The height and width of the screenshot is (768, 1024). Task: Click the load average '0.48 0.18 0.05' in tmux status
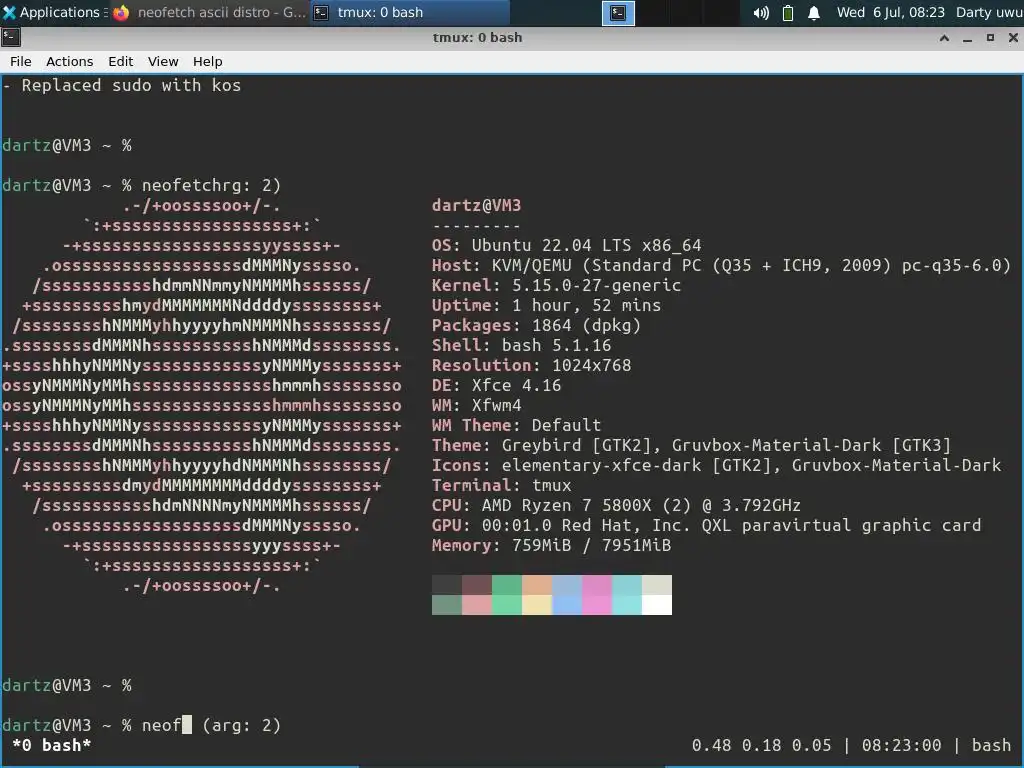click(x=761, y=745)
